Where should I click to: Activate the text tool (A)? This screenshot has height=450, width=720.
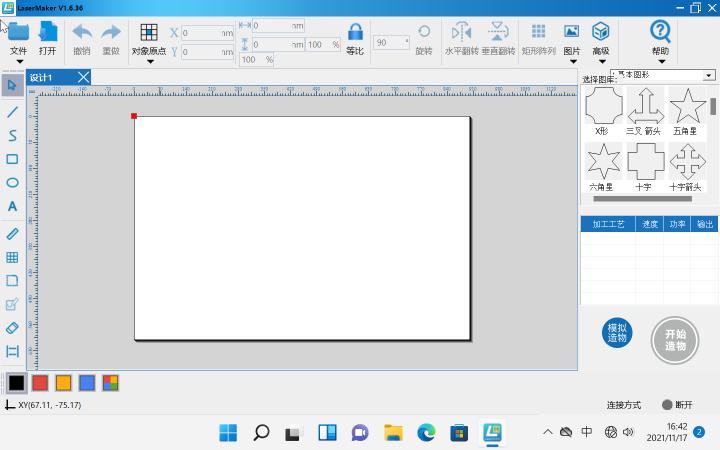12,207
